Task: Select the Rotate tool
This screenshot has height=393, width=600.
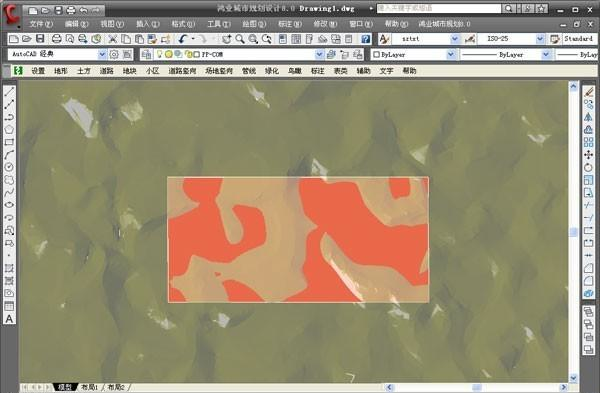Action: click(x=589, y=167)
